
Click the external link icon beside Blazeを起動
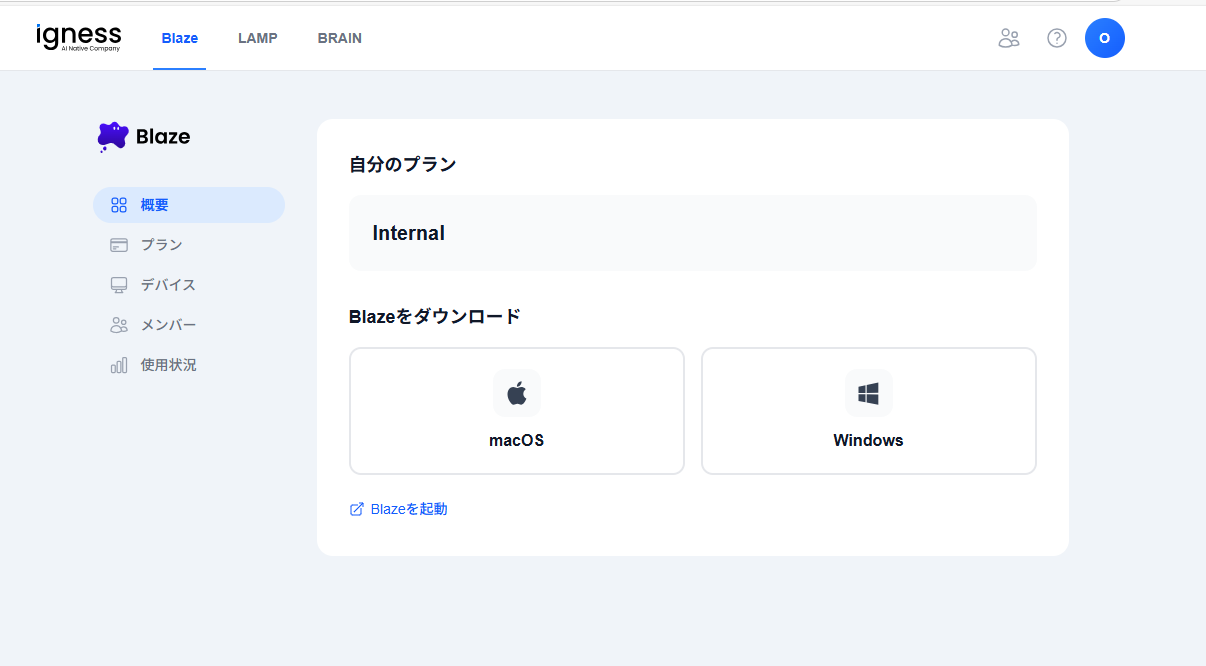point(356,509)
